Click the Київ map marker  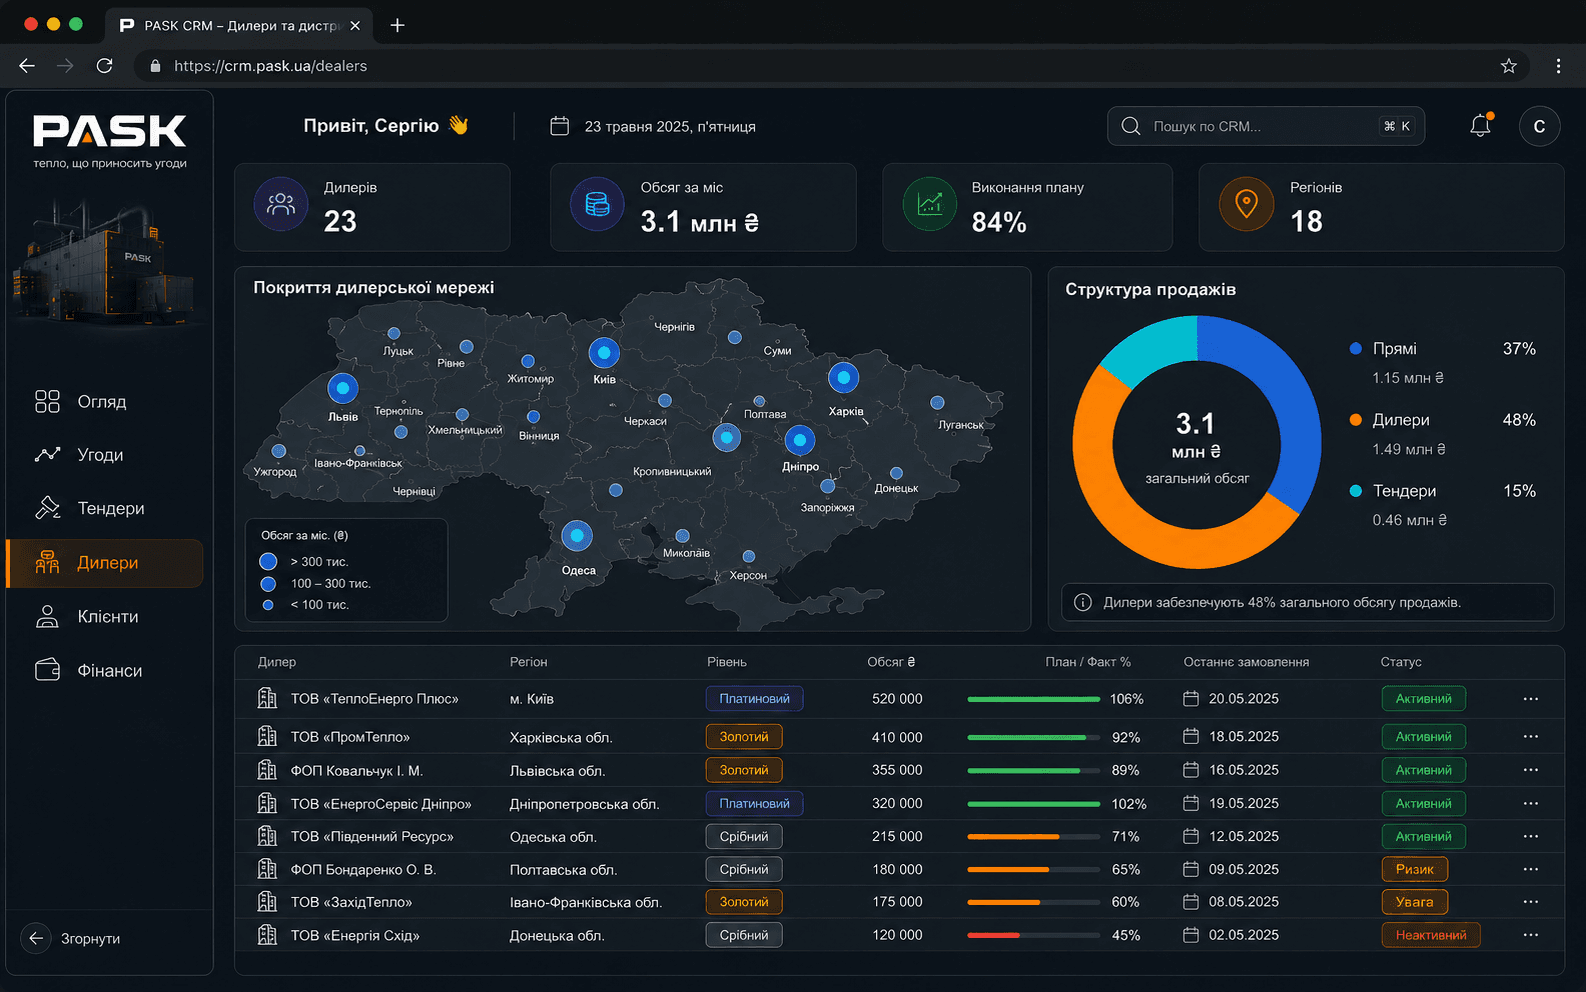point(604,353)
